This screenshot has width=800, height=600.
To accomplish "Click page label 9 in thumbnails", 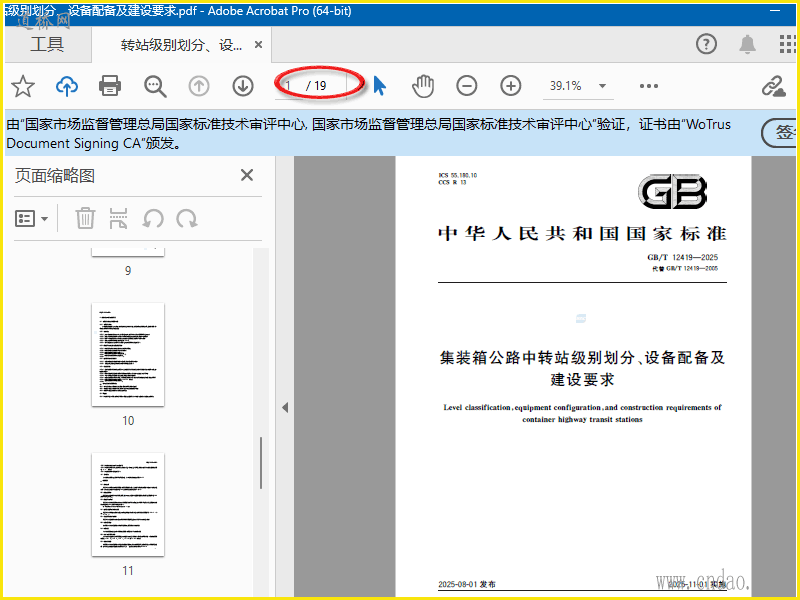I will pos(128,270).
